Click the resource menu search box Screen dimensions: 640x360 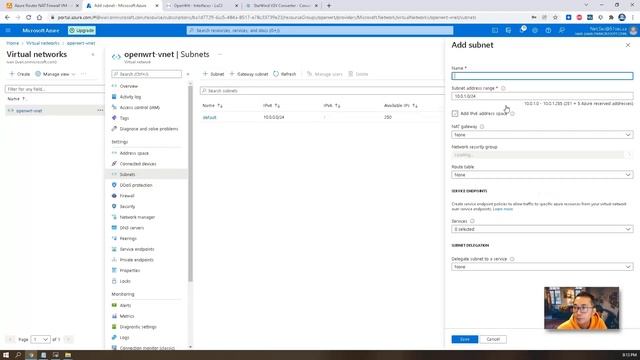pos(147,74)
